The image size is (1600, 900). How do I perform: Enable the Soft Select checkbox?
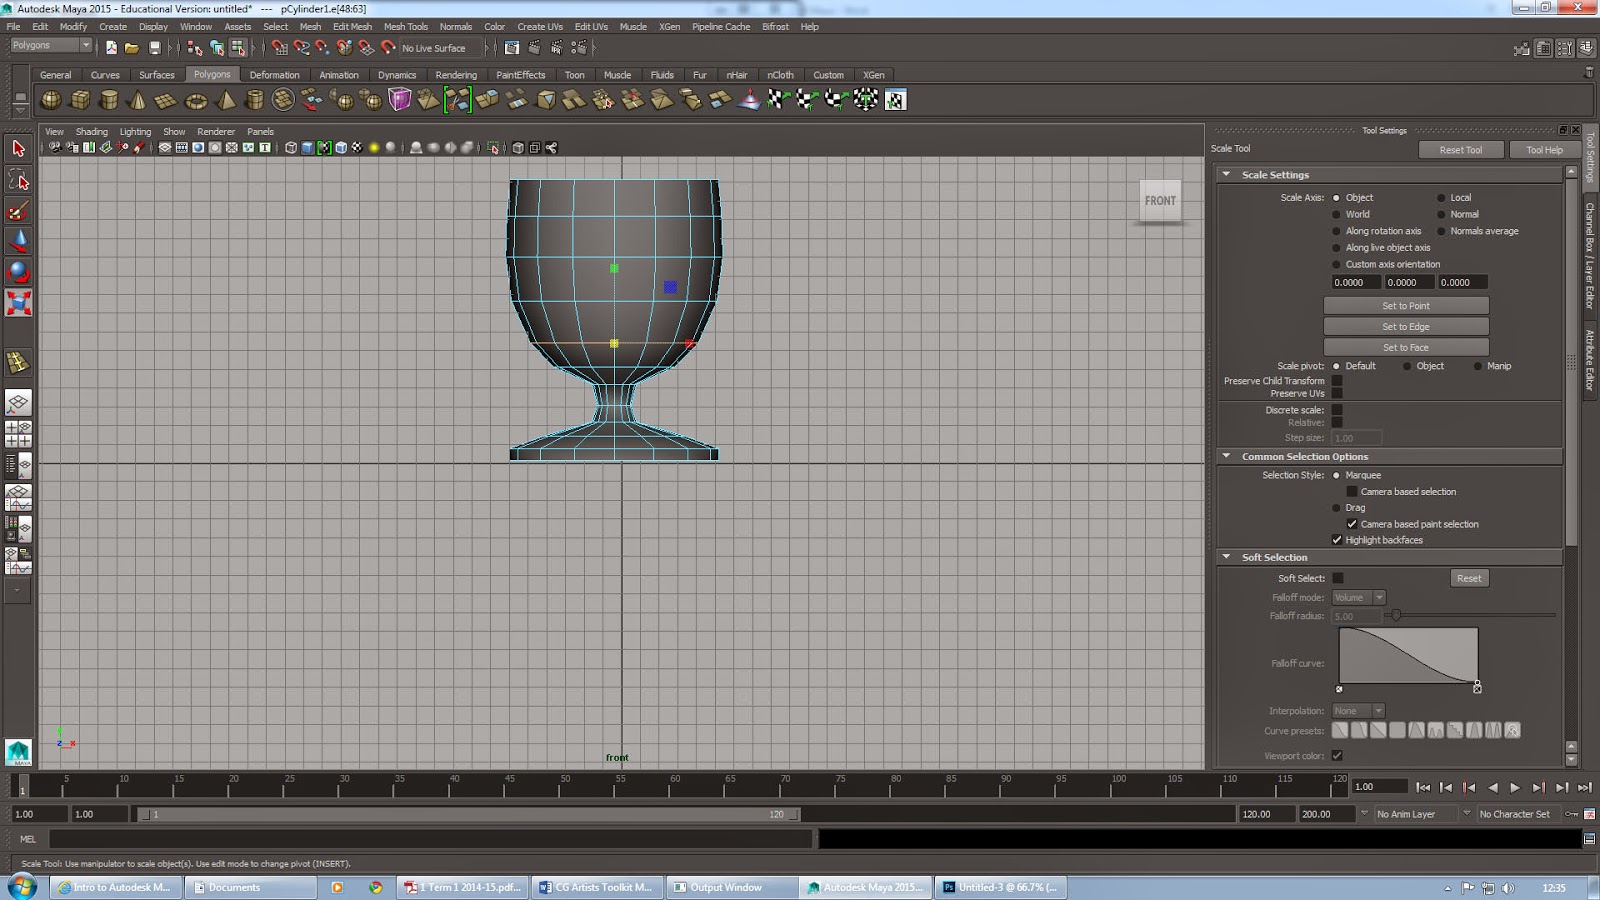point(1338,578)
